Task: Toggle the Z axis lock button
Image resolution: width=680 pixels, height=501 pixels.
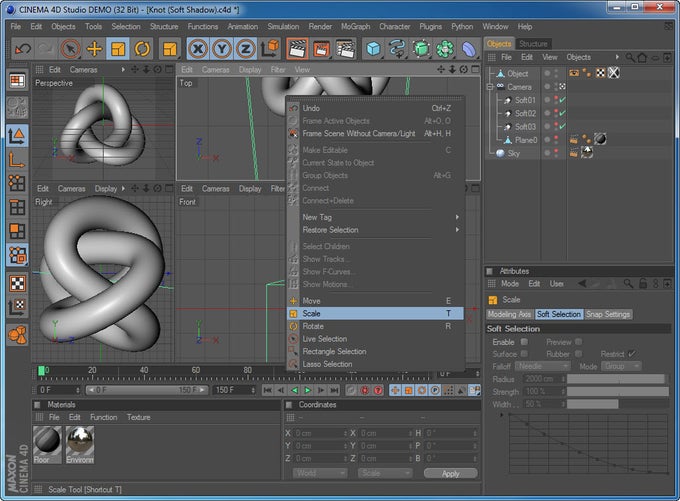Action: click(246, 48)
